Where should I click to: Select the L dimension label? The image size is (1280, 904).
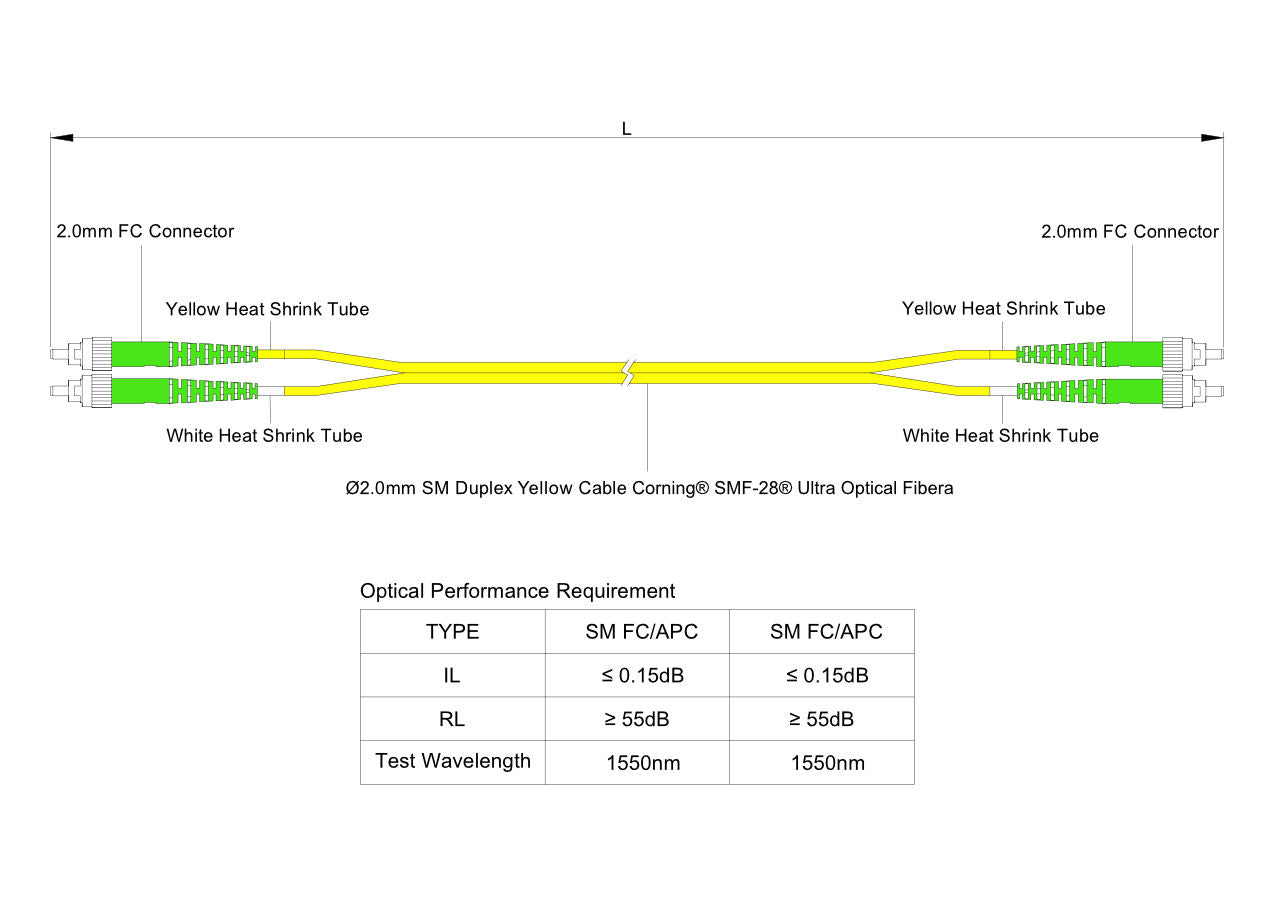627,129
